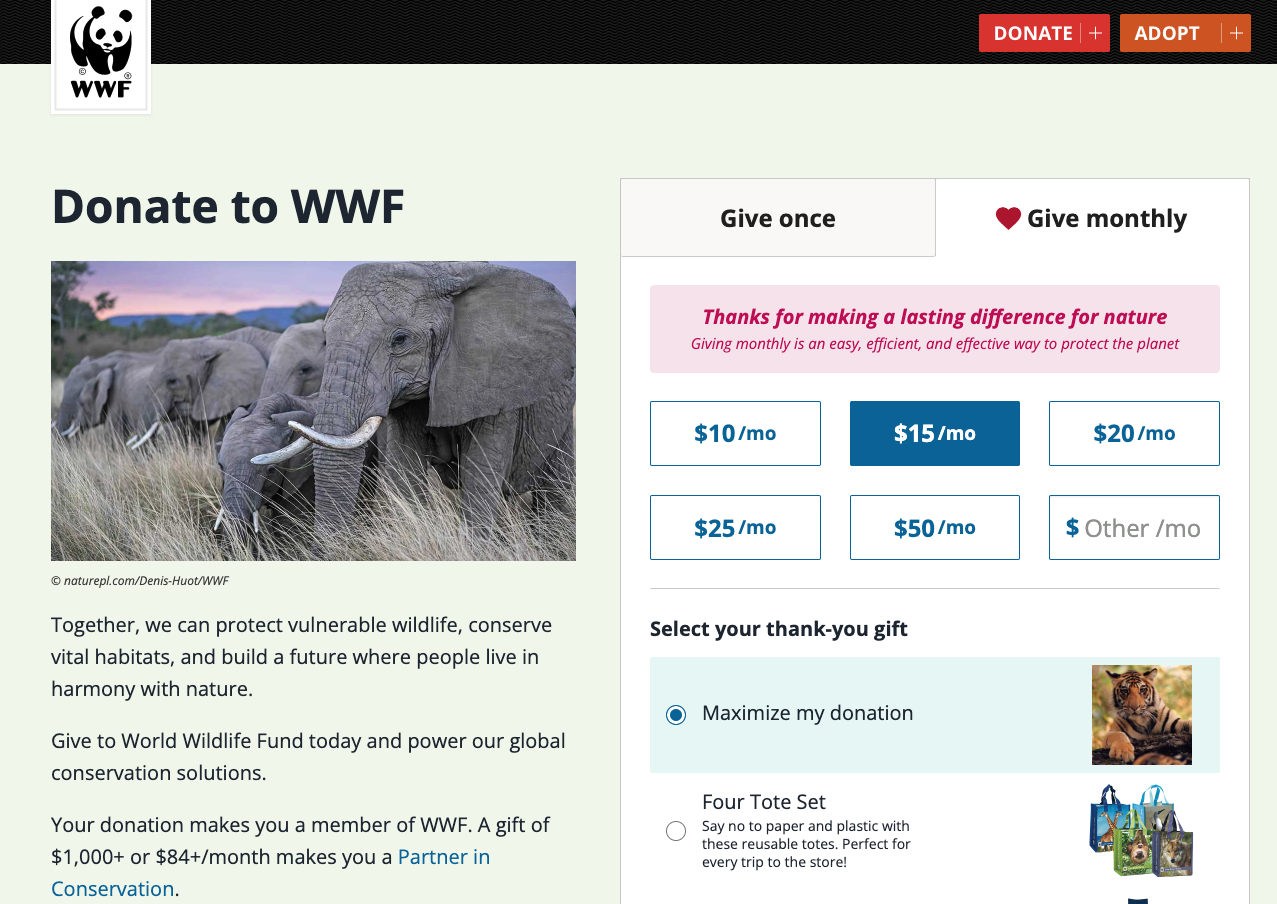Open the Partner in Conservation link

443,856
